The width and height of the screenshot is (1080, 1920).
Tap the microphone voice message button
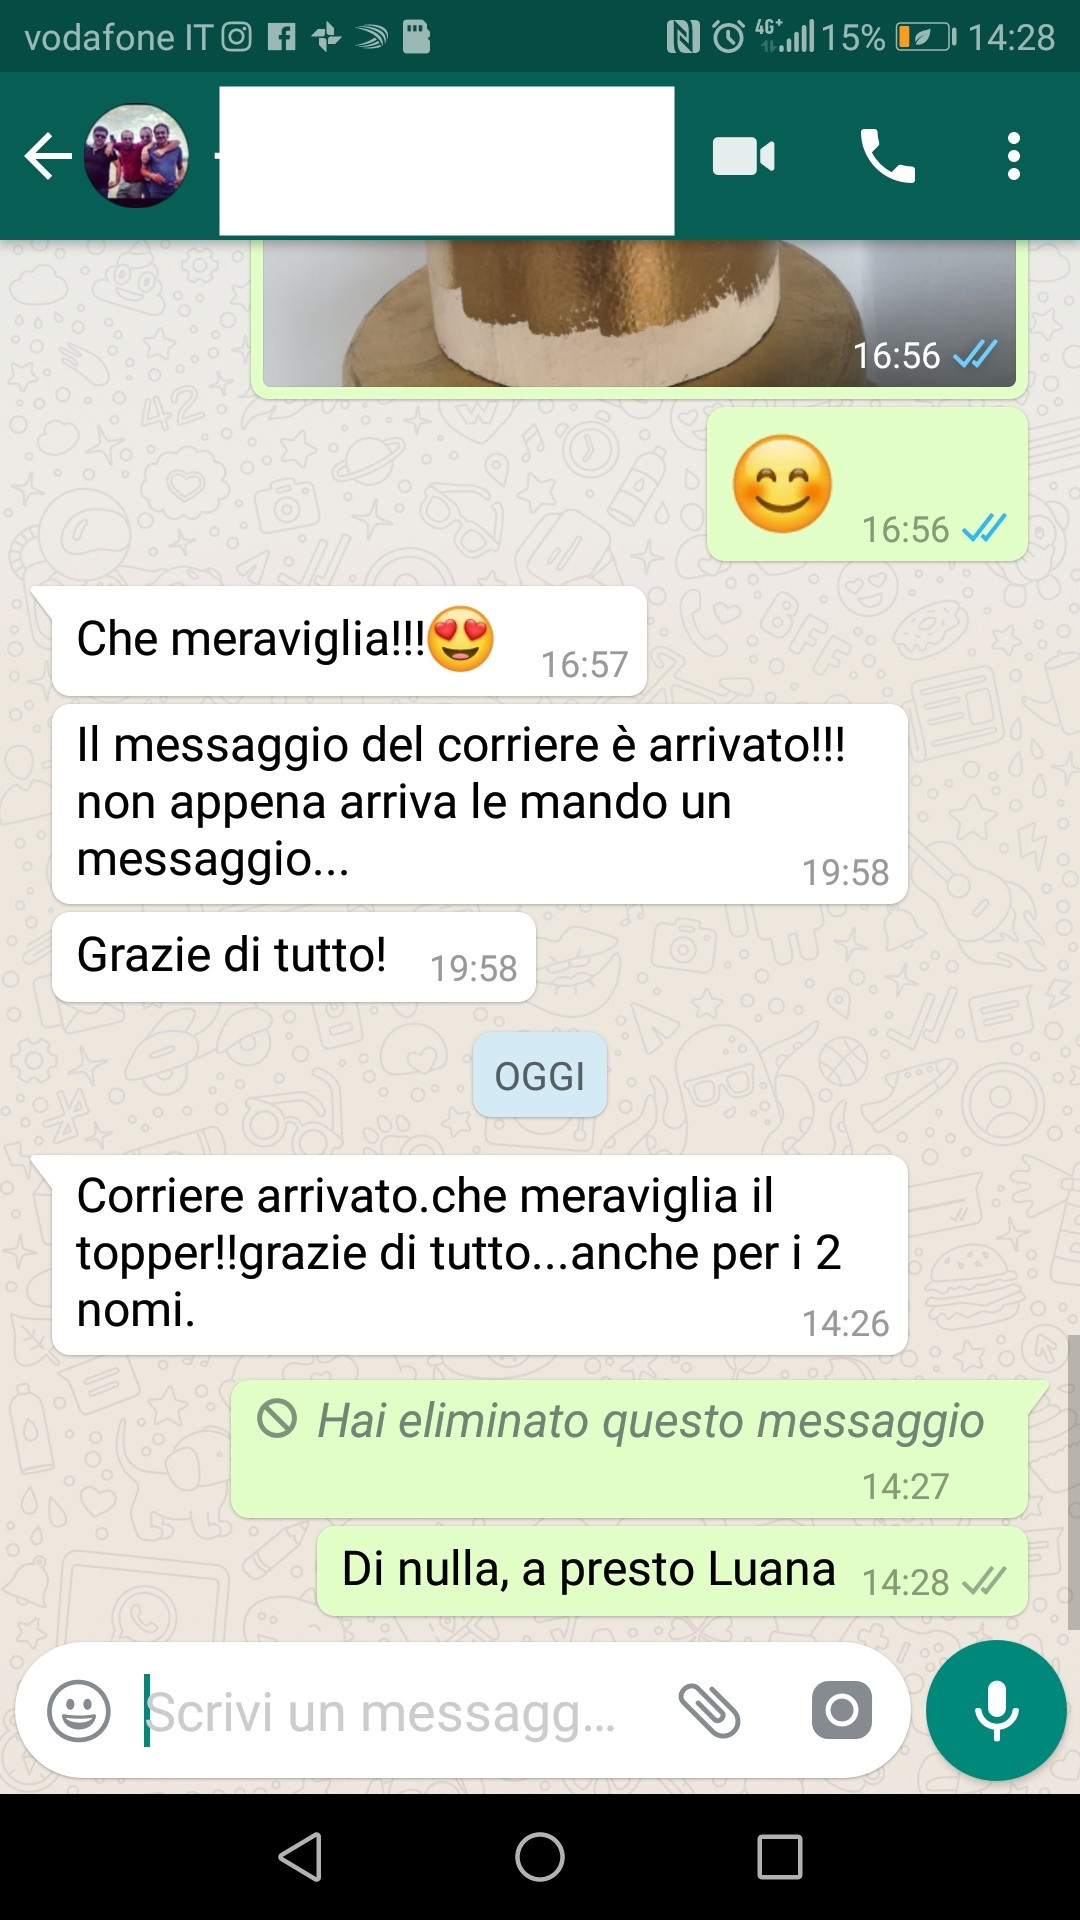996,1710
